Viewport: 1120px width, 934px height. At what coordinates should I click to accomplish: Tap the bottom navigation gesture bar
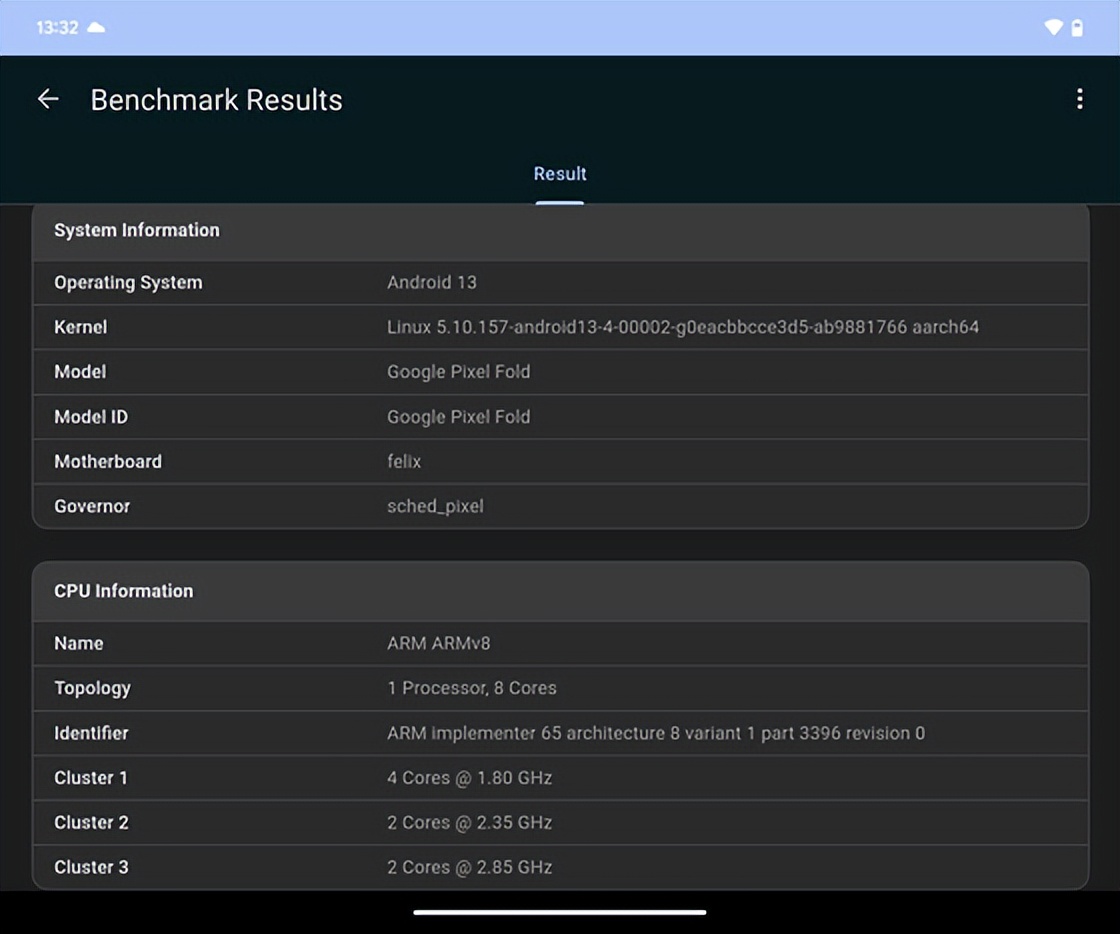click(x=560, y=912)
